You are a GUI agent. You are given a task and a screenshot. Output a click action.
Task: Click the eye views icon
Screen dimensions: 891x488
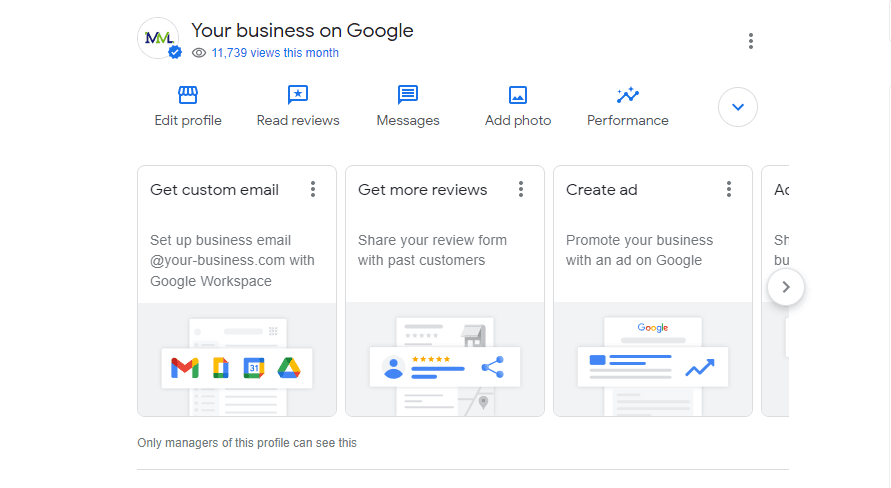198,53
